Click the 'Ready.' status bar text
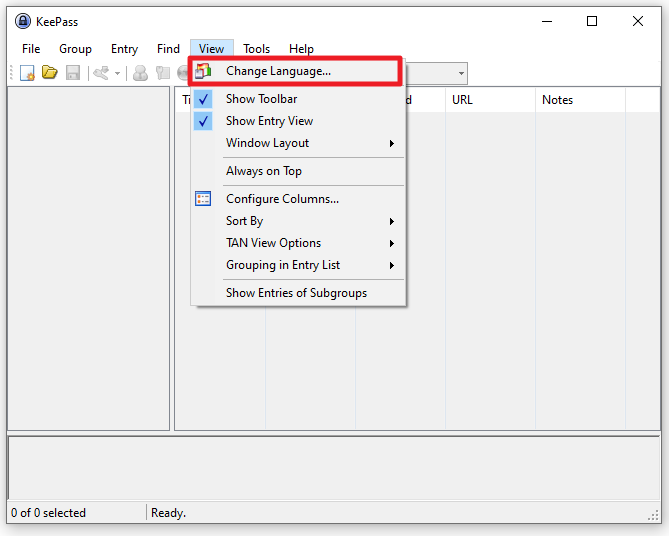669x536 pixels. [169, 513]
